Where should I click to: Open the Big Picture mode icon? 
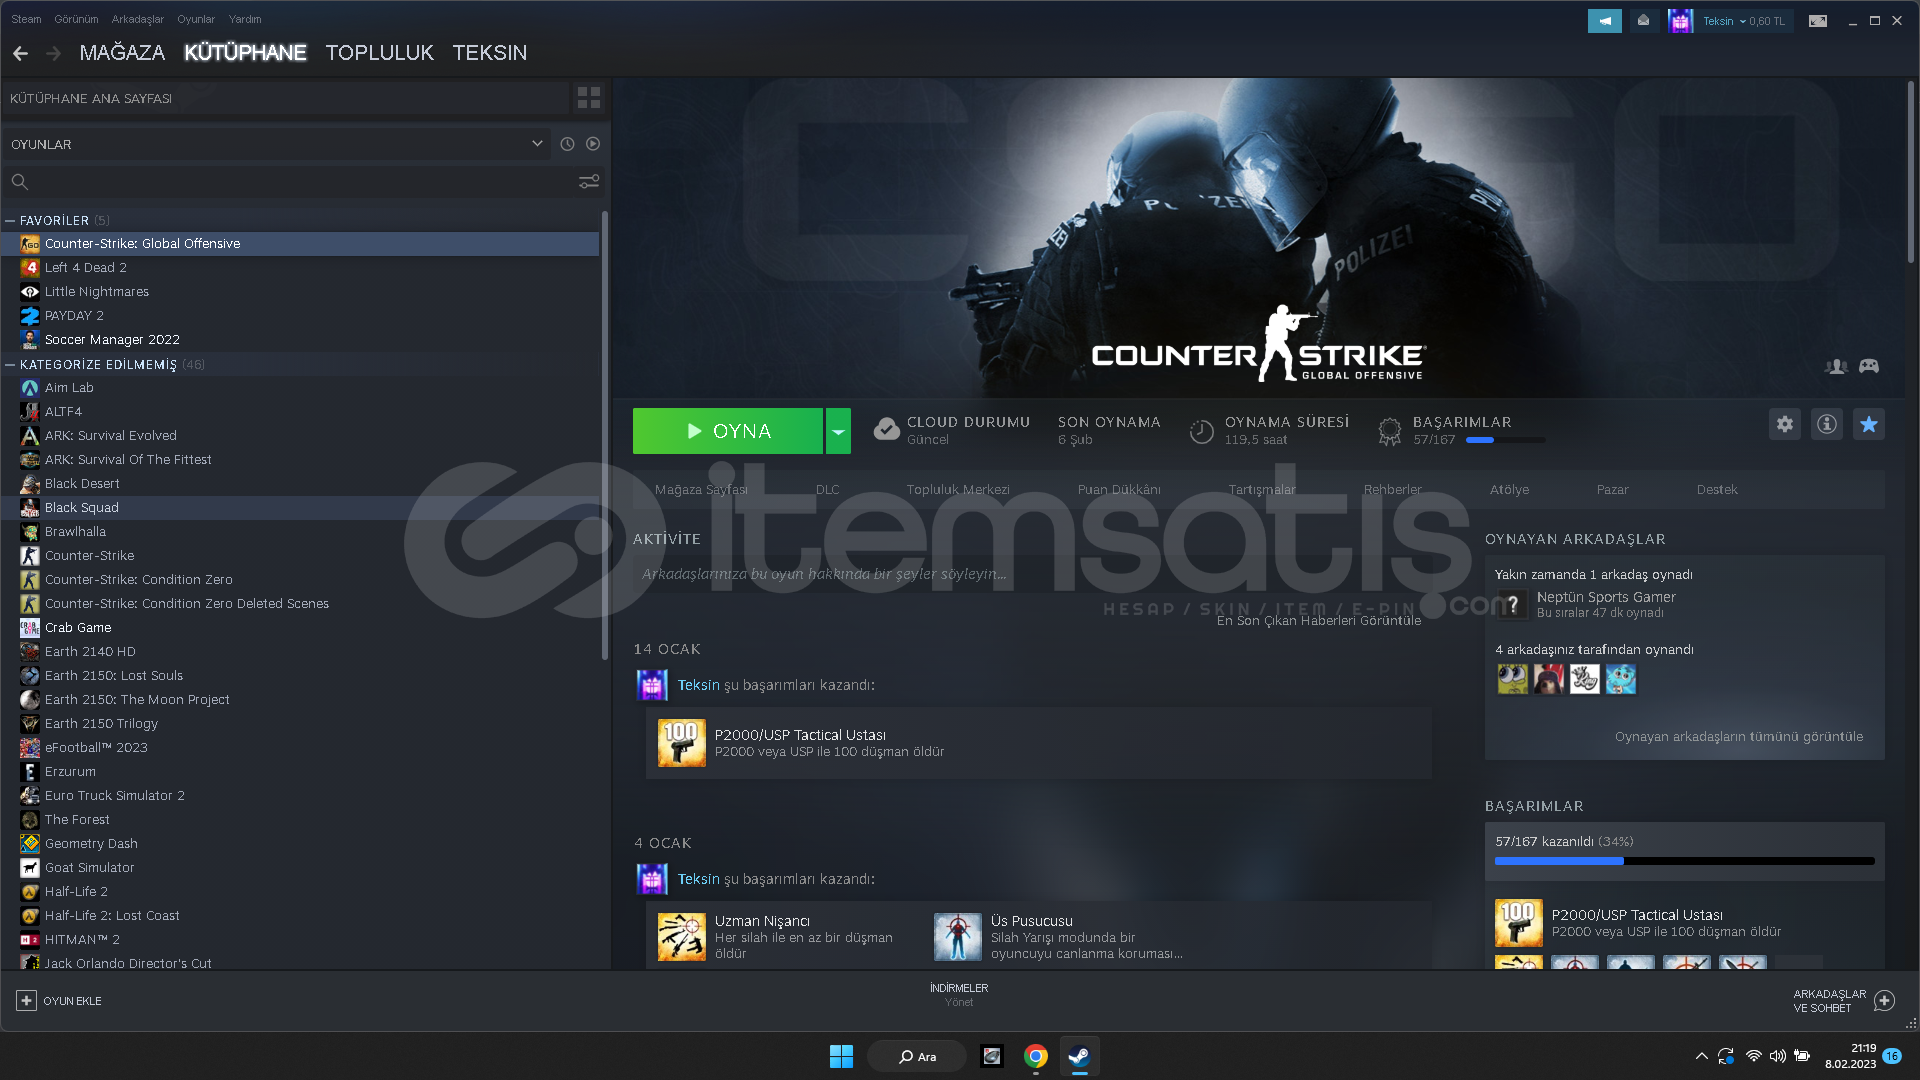(1817, 20)
